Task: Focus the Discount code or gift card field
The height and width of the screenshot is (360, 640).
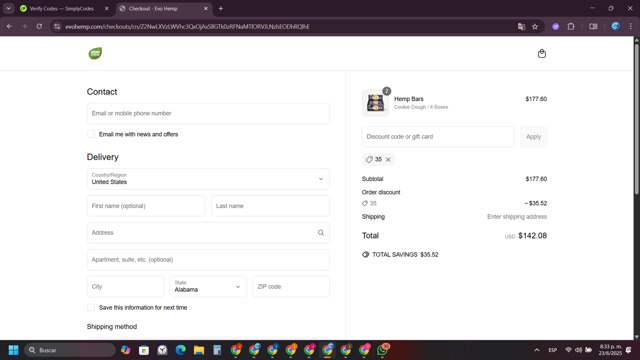Action: click(x=438, y=137)
